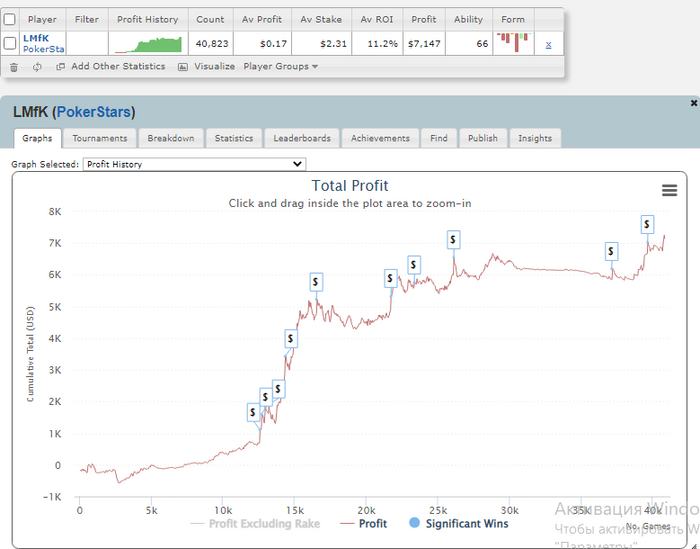The width and height of the screenshot is (700, 549).
Task: Switch to the Graphs tab
Action: coord(37,138)
